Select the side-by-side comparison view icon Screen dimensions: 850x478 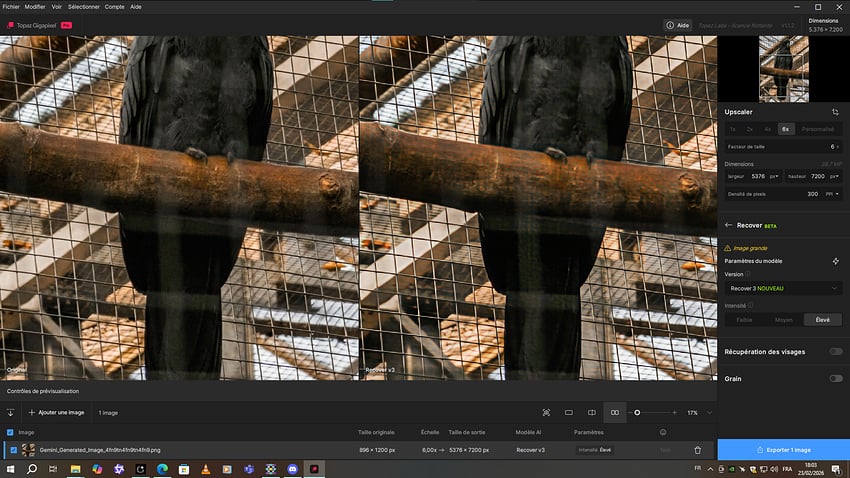click(x=615, y=412)
